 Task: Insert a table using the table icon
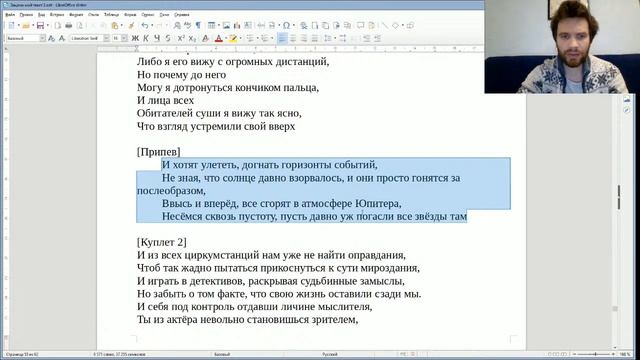211,25
